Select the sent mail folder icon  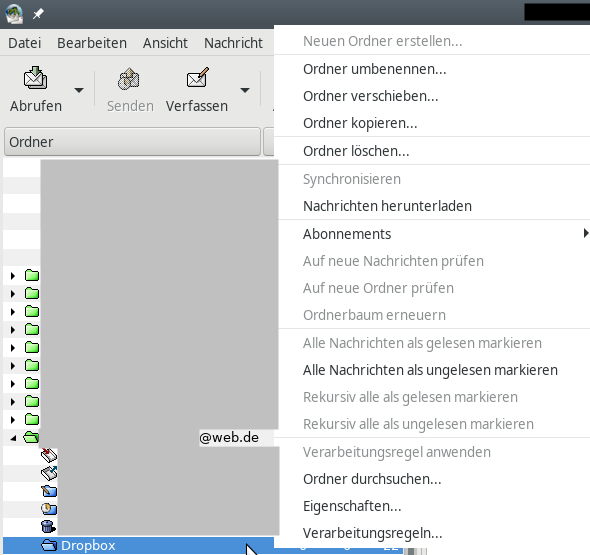pos(49,473)
